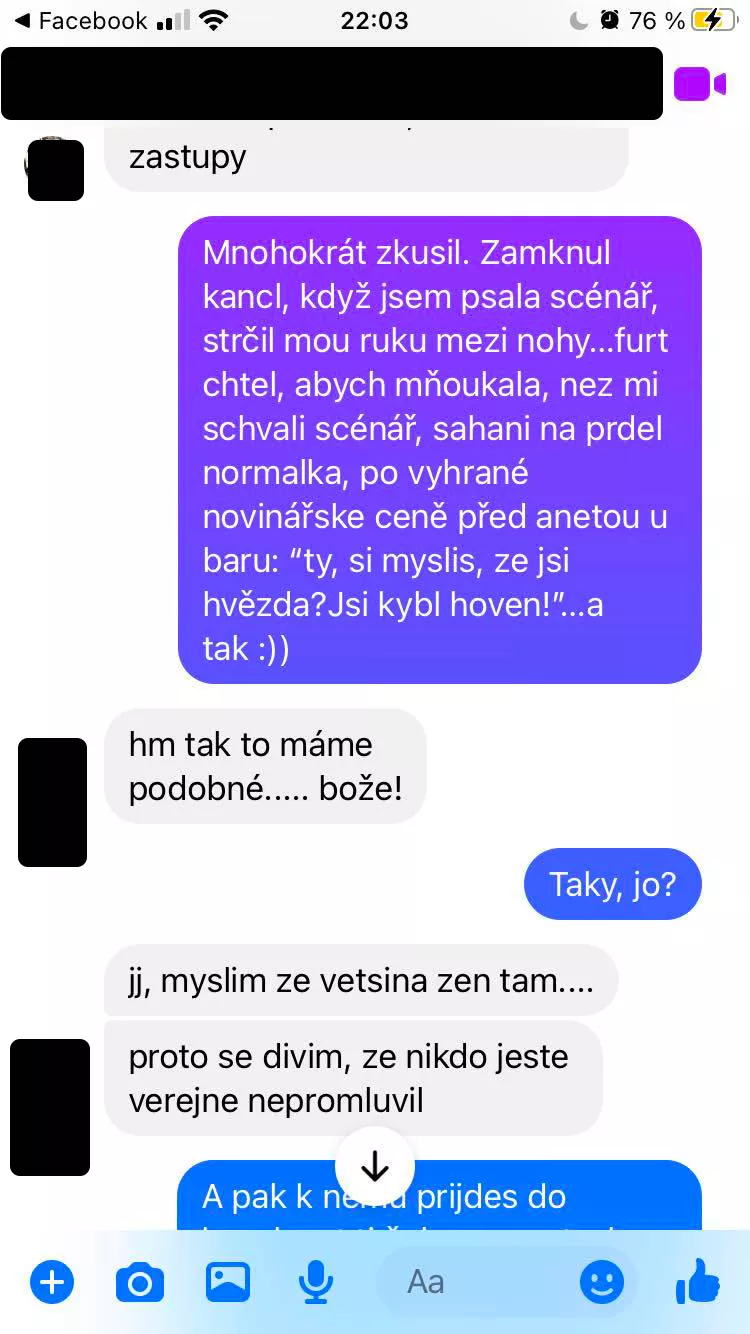Open the plus attachments menu
750x1334 pixels.
coord(52,1281)
